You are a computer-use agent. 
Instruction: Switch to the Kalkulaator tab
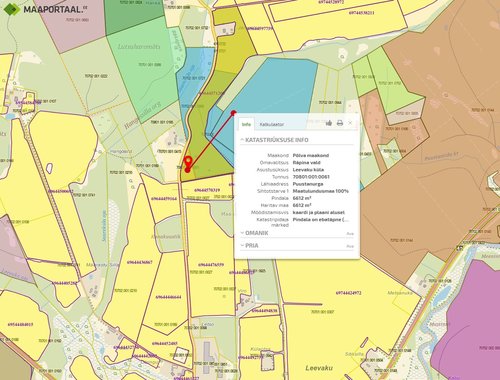[x=272, y=124]
